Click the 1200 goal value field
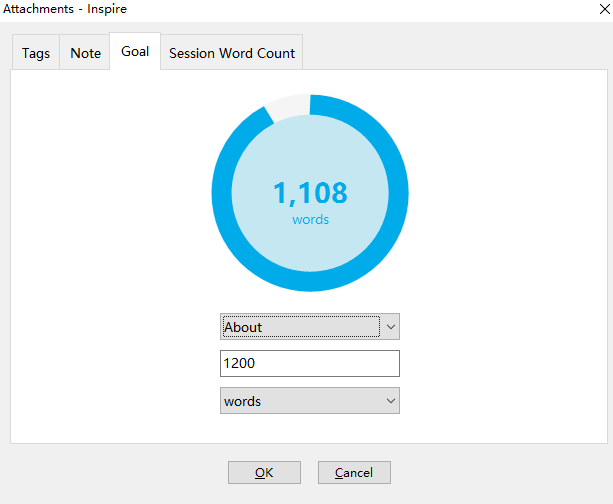 310,363
